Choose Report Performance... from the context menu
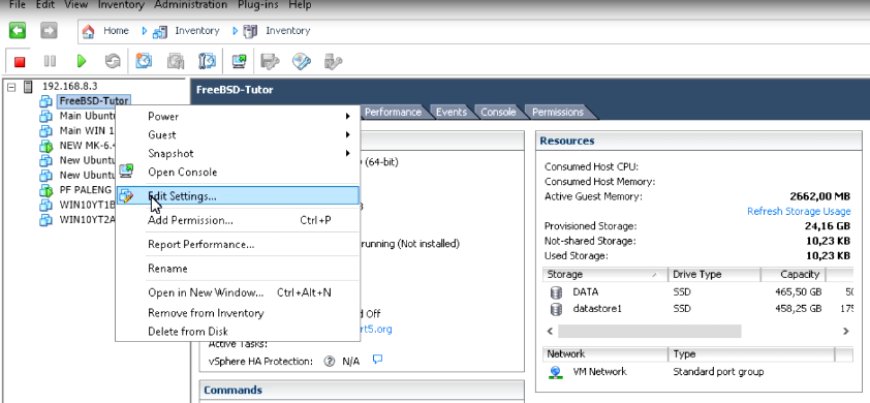 click(237, 244)
